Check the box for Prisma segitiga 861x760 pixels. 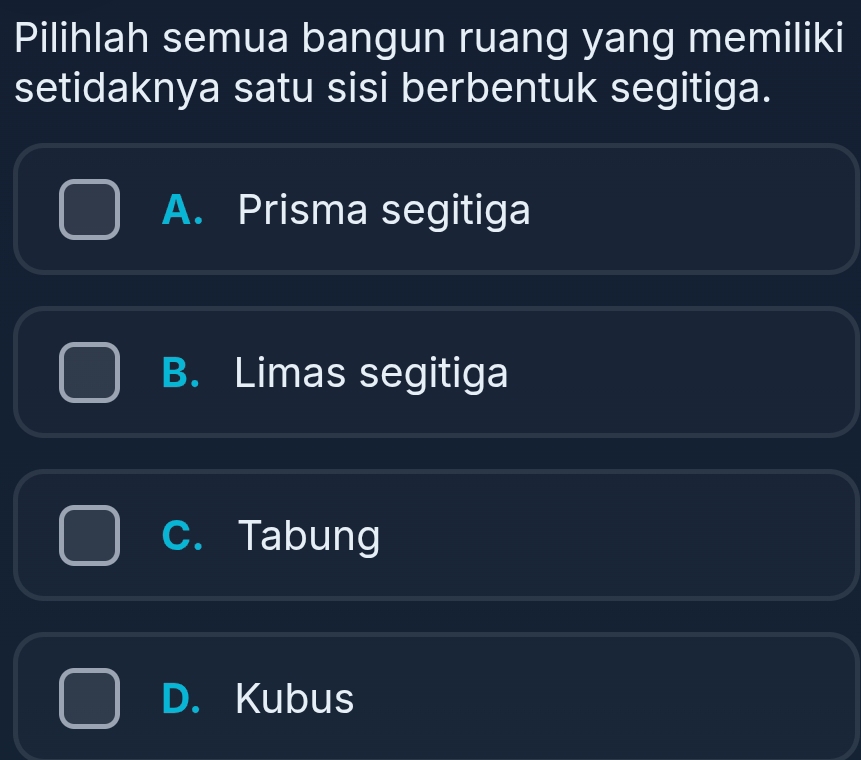89,210
